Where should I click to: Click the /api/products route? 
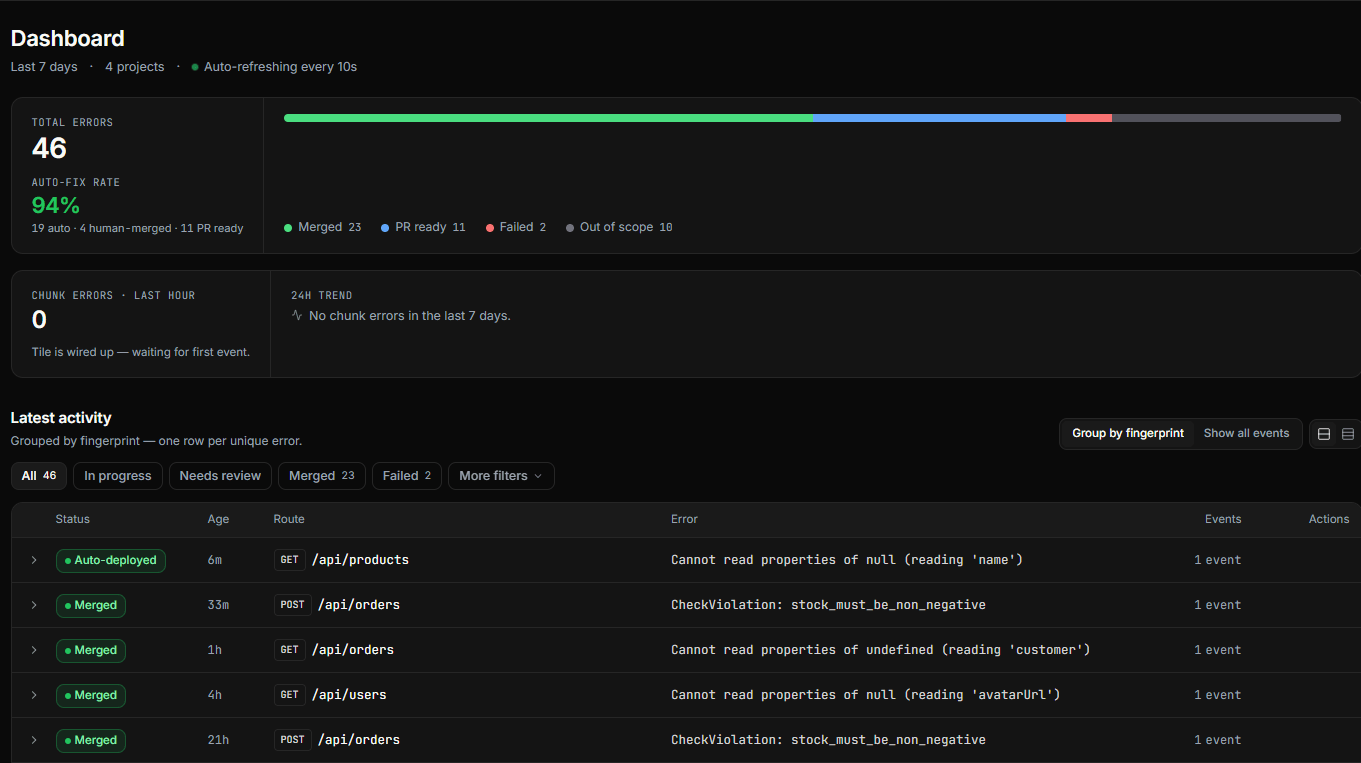point(360,560)
